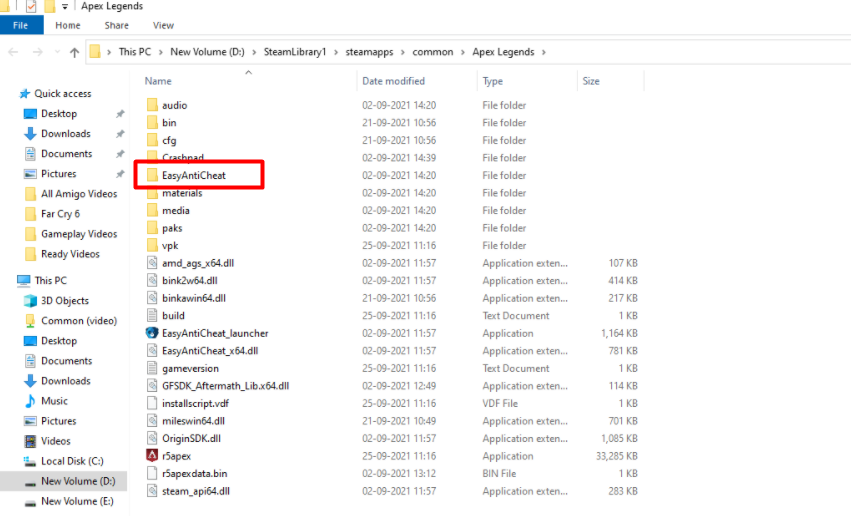Image resolution: width=851 pixels, height=516 pixels.
Task: Click 'This PC' in the address breadcrumb
Action: 135,52
